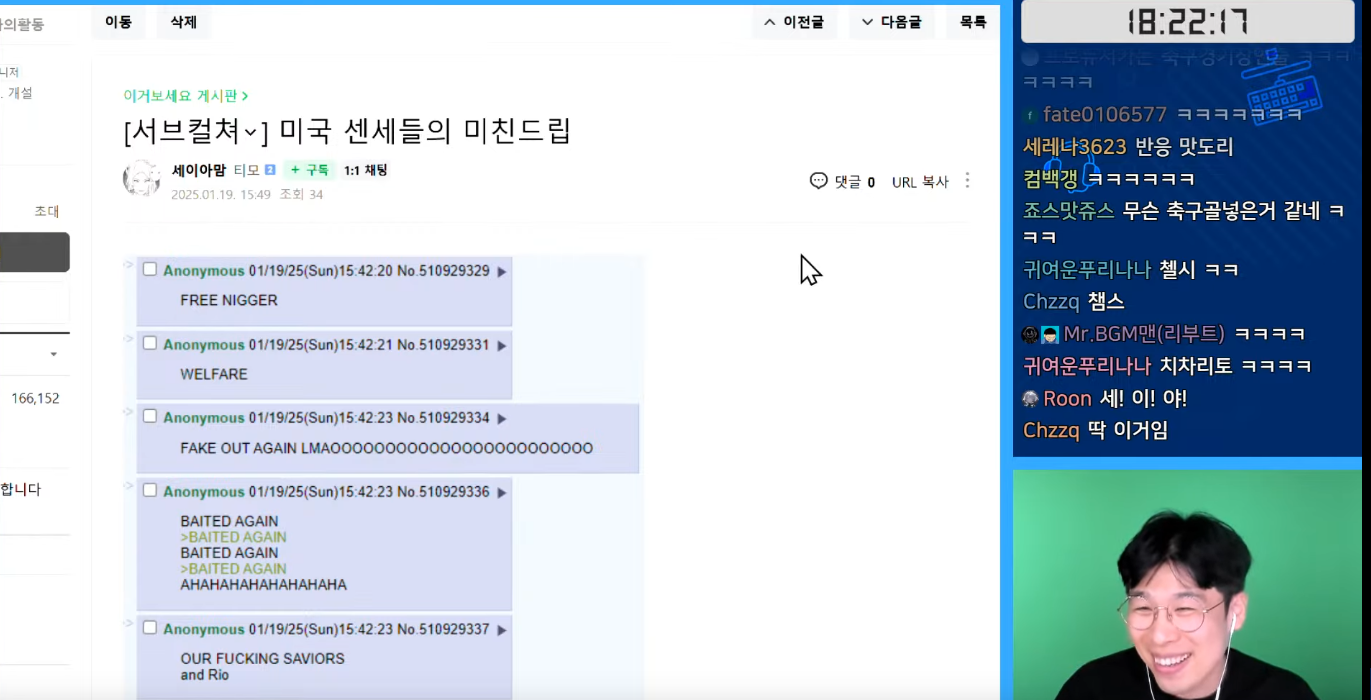Expand the arrow after No.510929336
The width and height of the screenshot is (1371, 700).
502,492
